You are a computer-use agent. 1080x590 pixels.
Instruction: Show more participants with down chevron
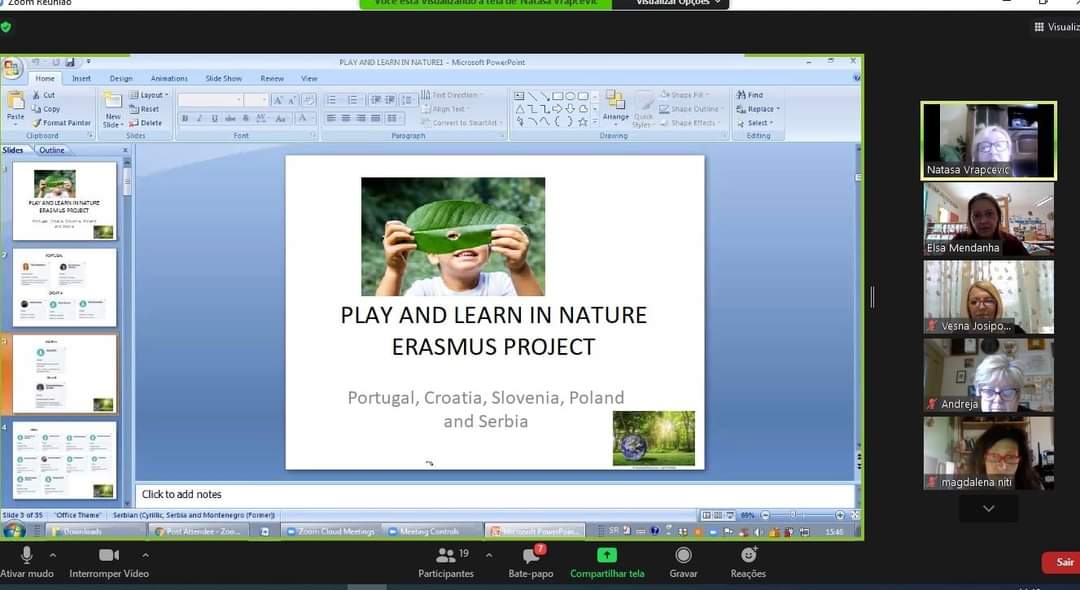[988, 508]
